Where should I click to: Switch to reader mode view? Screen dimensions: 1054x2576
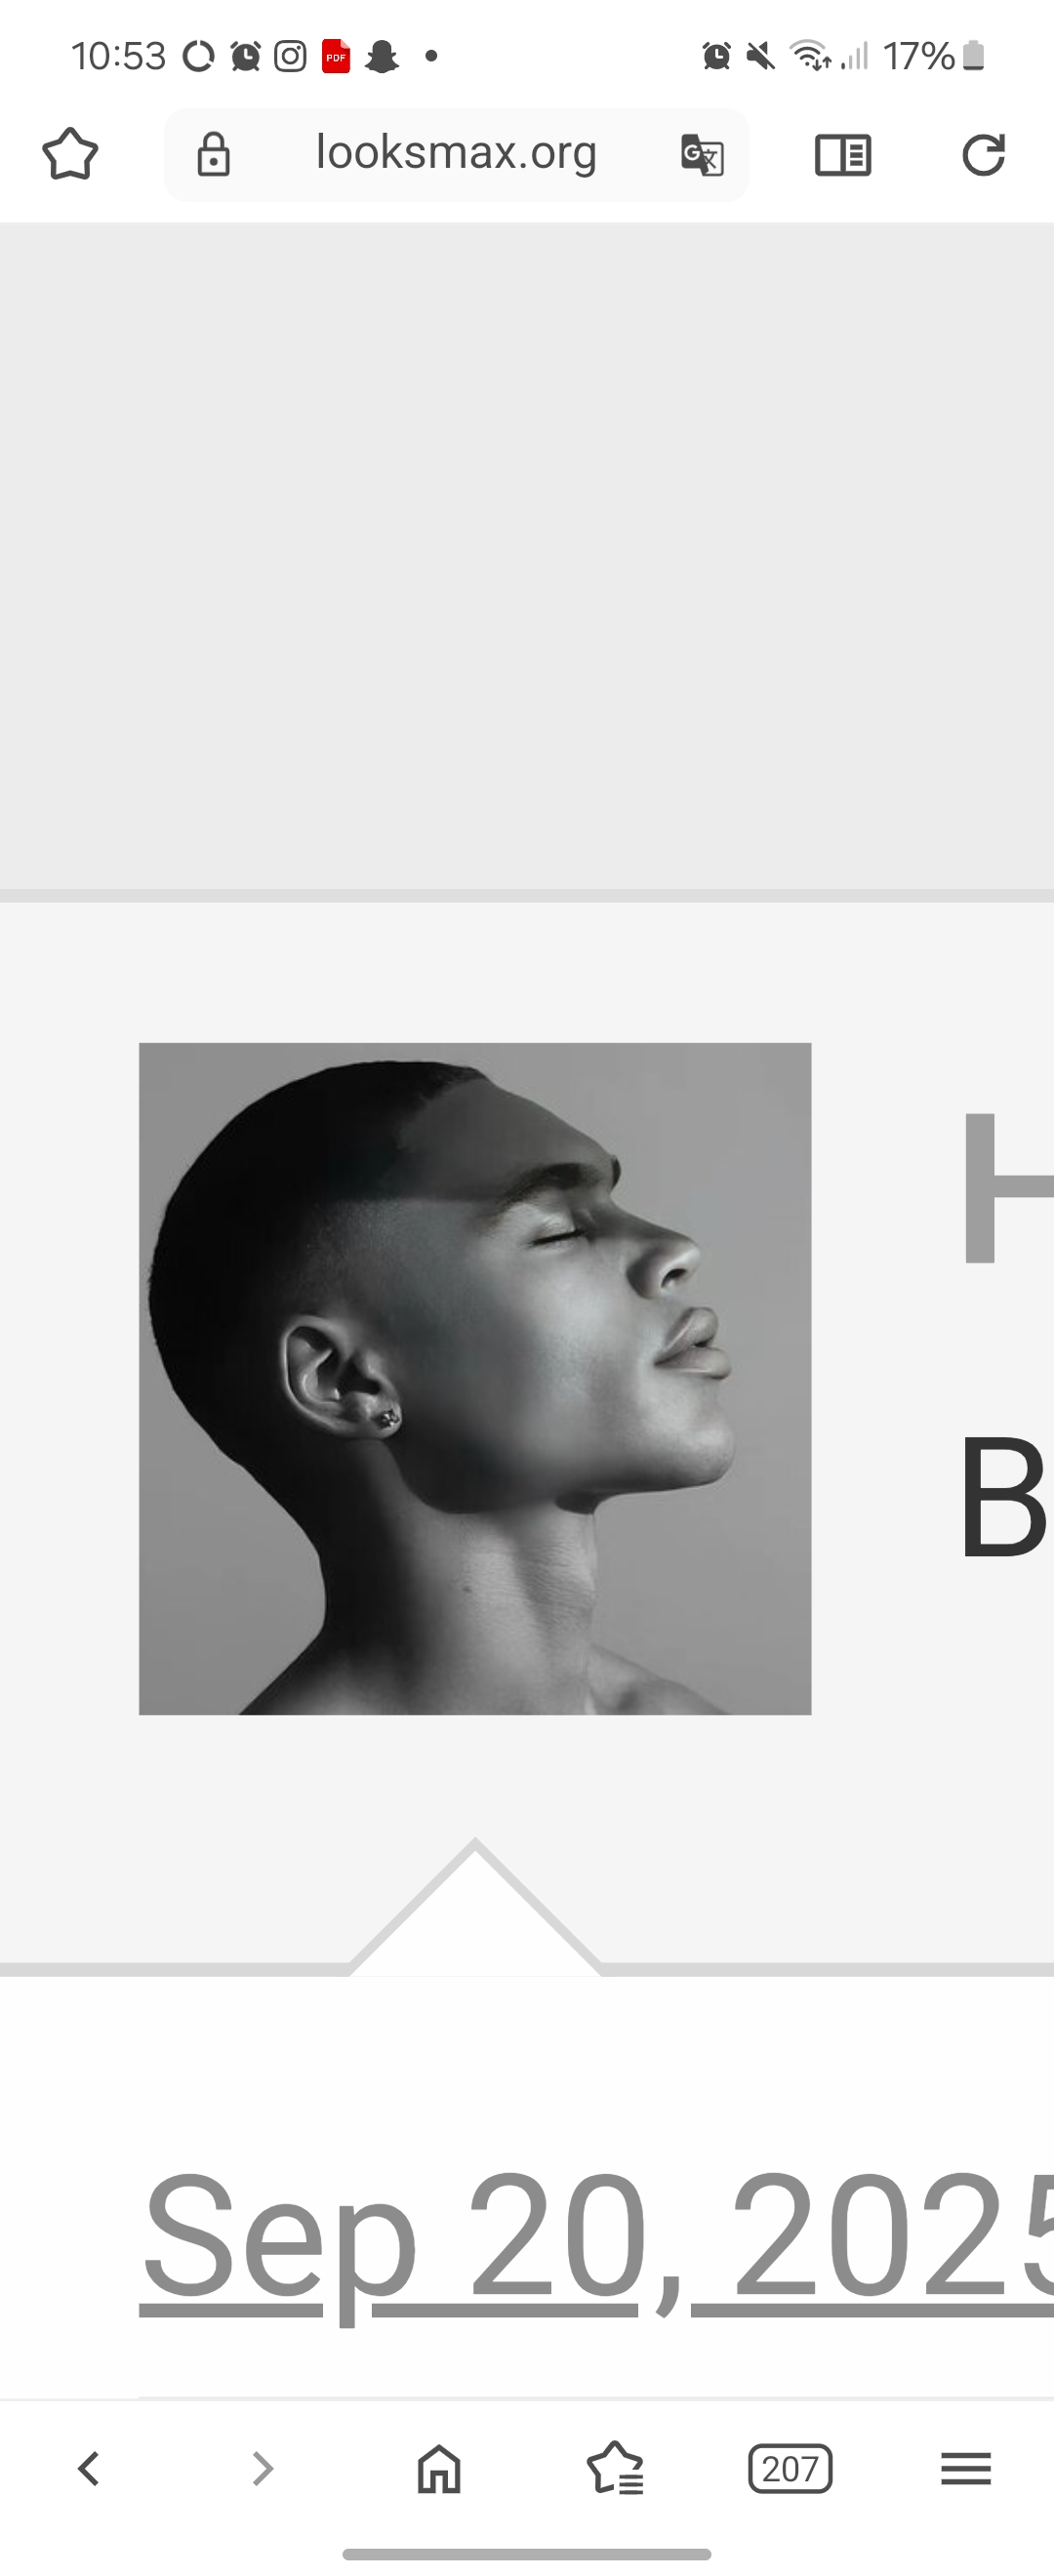coord(843,155)
